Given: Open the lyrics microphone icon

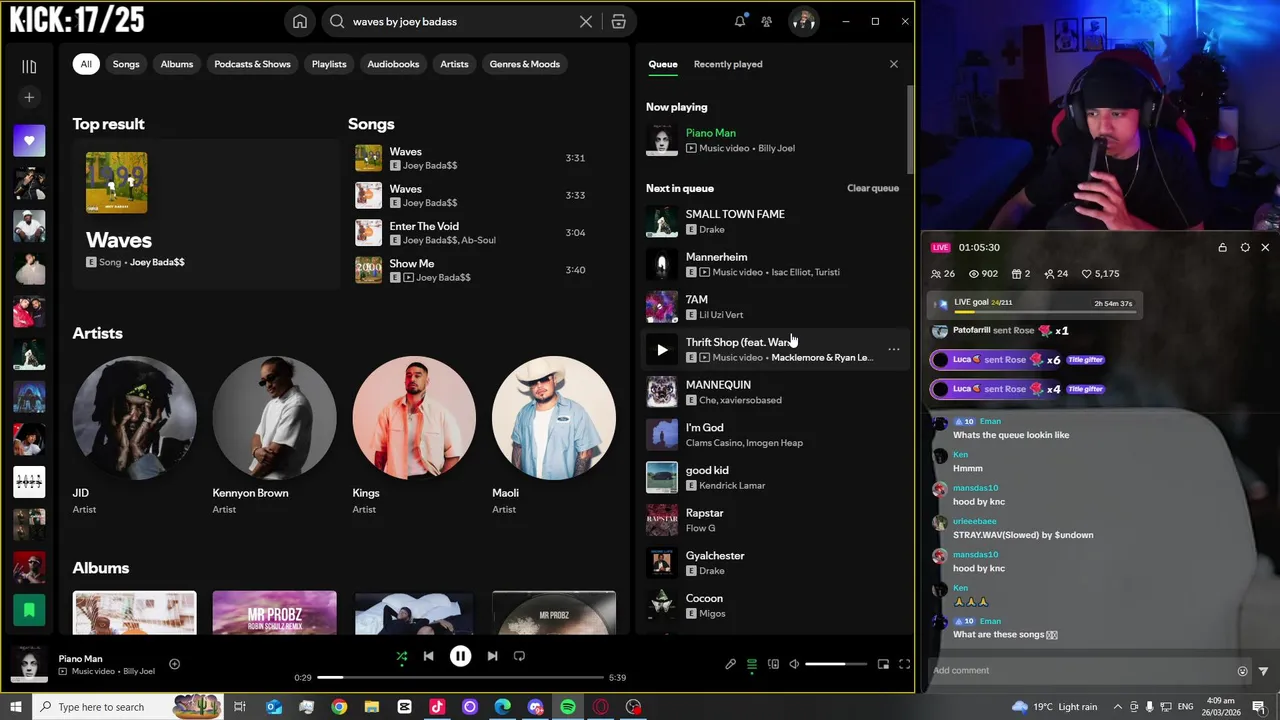Looking at the screenshot, I should pyautogui.click(x=730, y=664).
